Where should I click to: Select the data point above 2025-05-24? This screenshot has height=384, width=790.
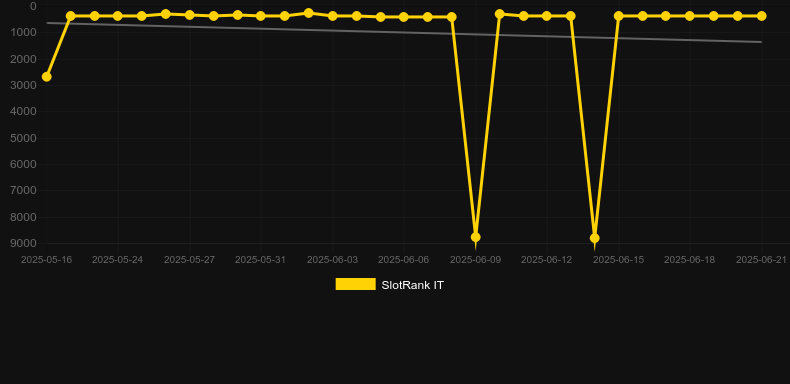[117, 16]
